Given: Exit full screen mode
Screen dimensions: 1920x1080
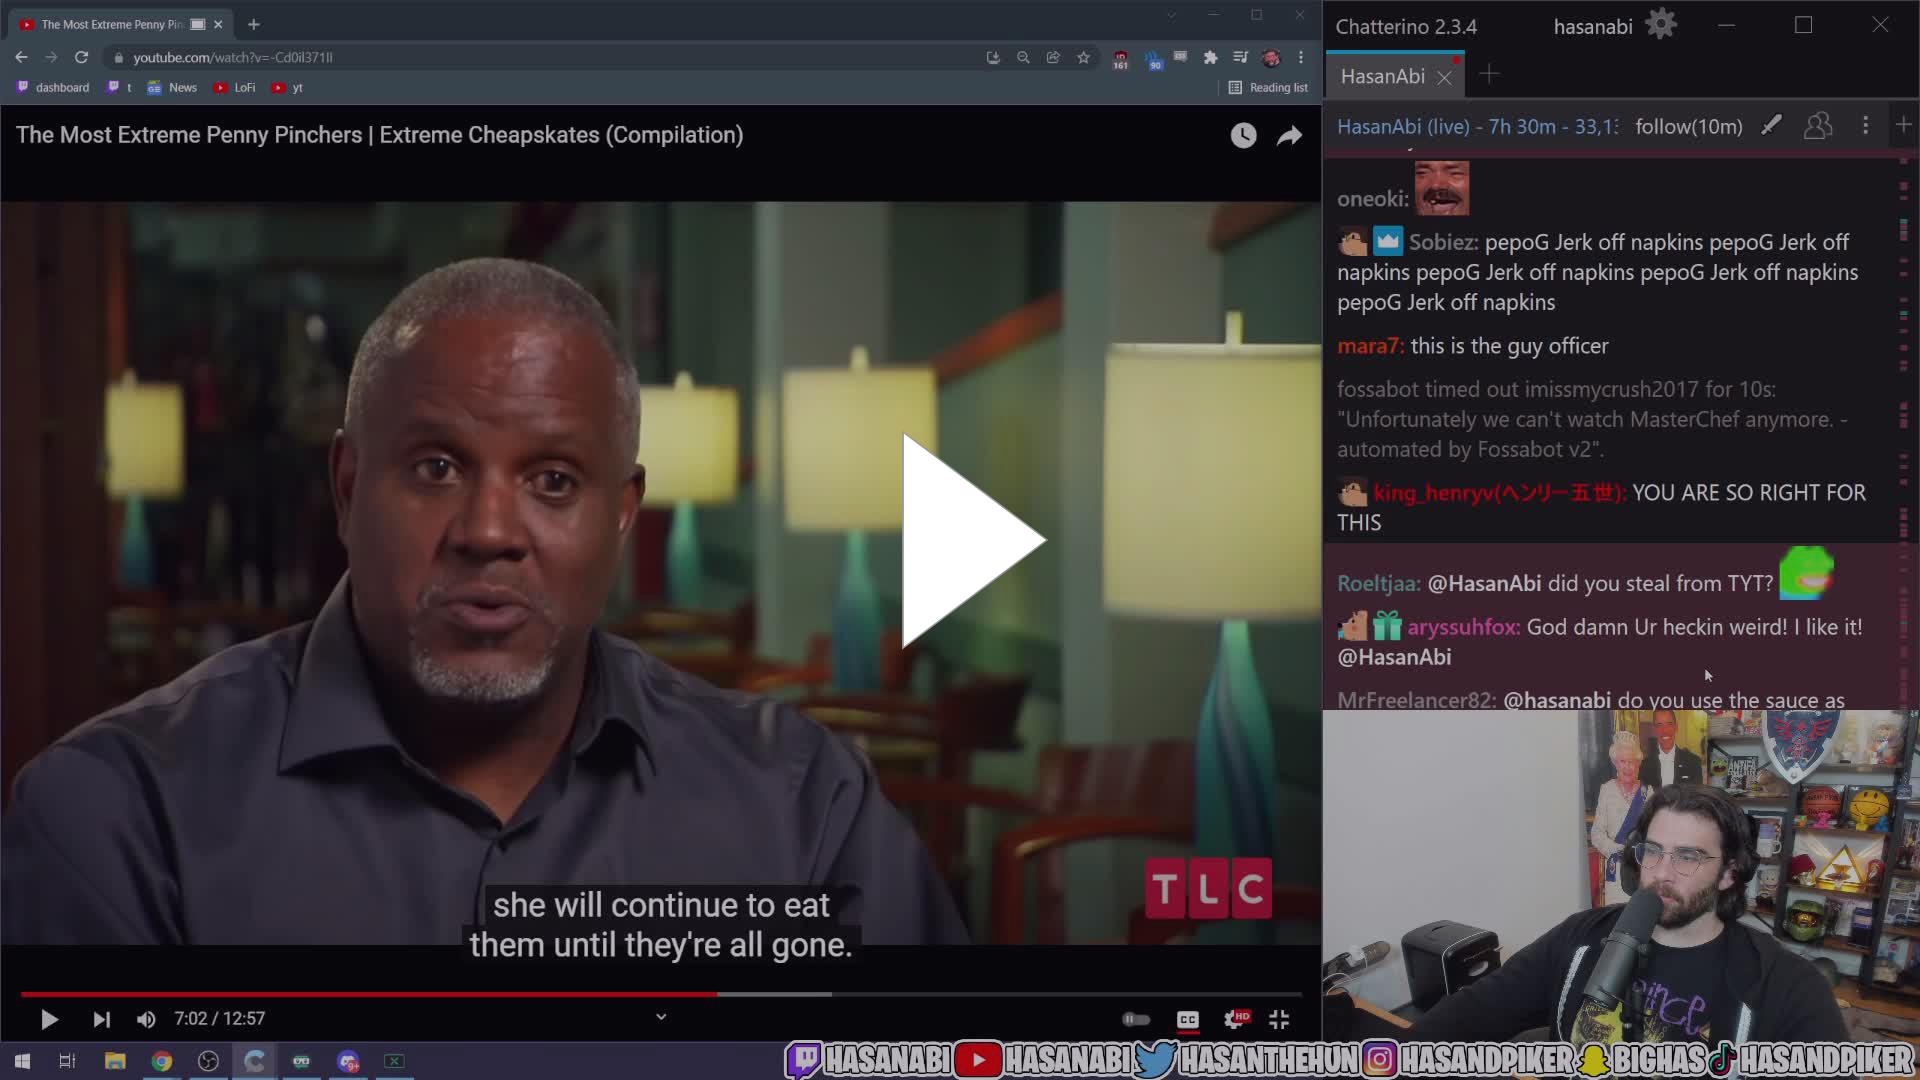Looking at the screenshot, I should (x=1279, y=1019).
